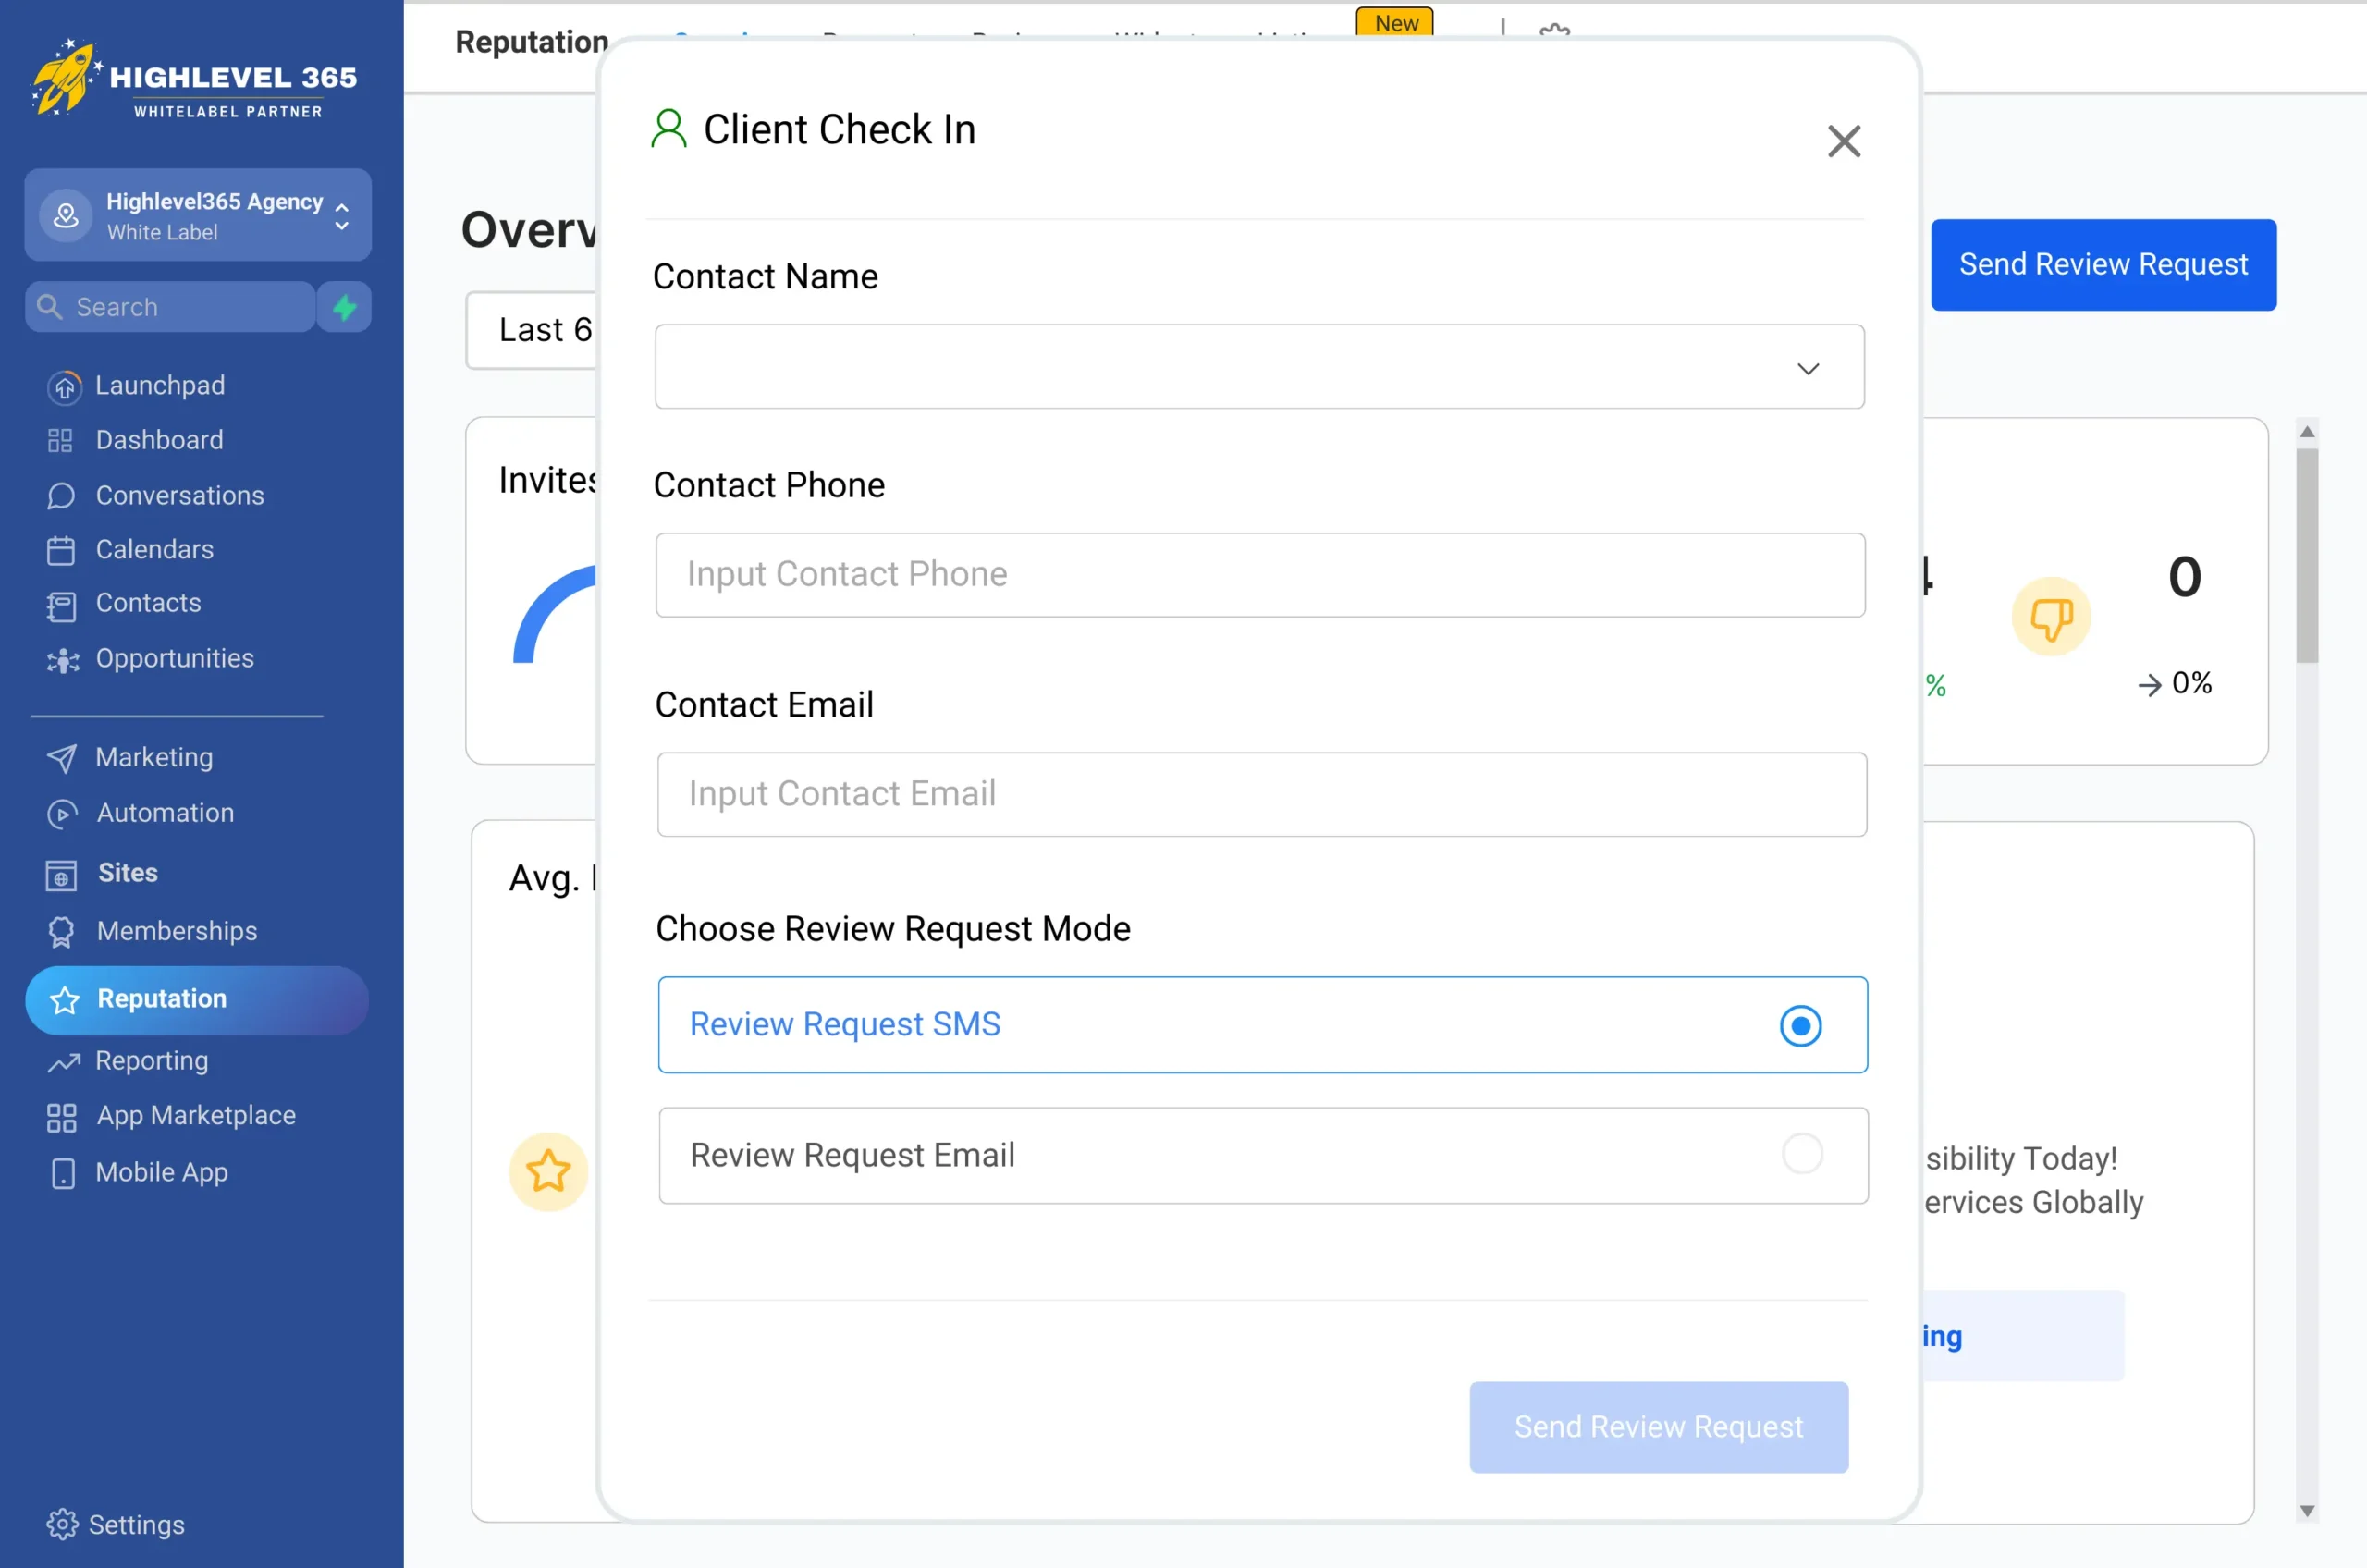Select the Review Request Email radio option
The width and height of the screenshot is (2367, 1568).
pos(1802,1154)
